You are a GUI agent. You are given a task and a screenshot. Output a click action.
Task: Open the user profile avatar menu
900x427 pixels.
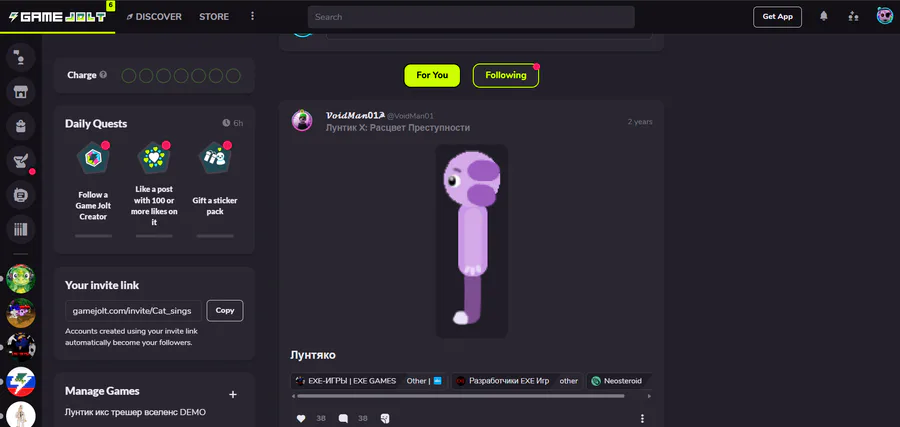point(885,16)
